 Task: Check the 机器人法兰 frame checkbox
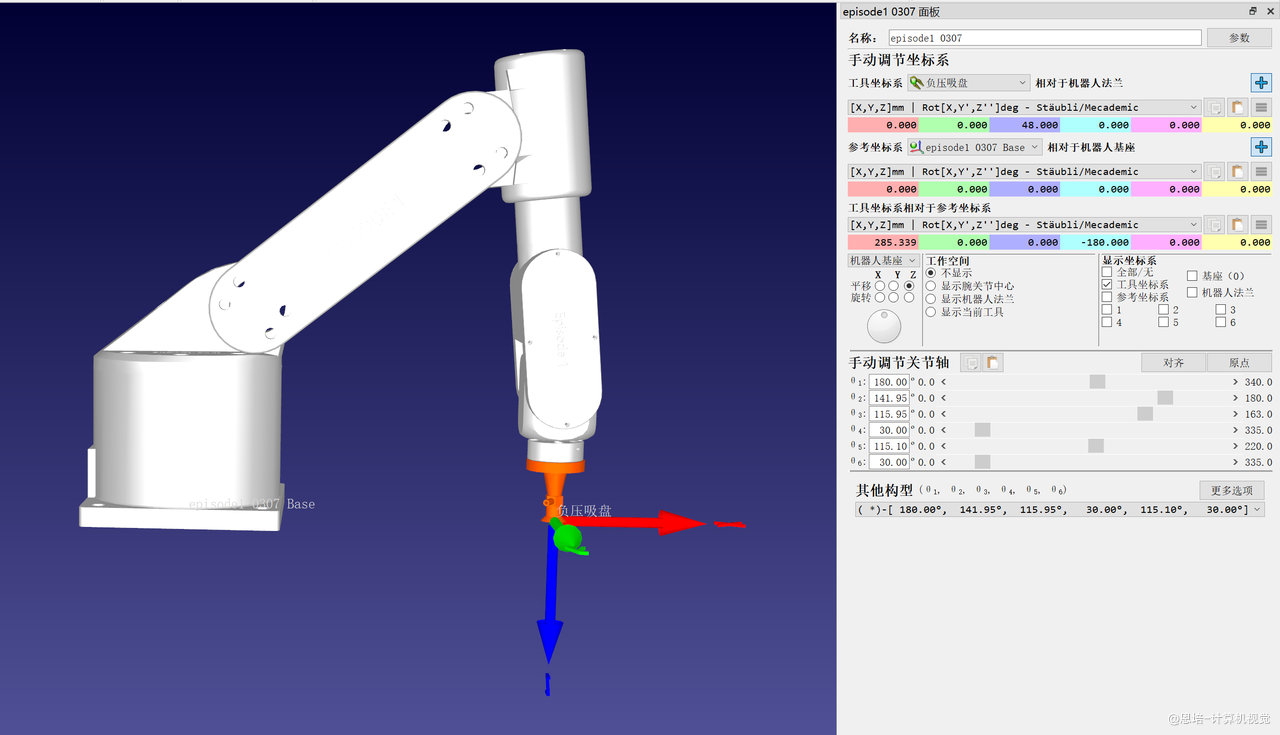1193,292
